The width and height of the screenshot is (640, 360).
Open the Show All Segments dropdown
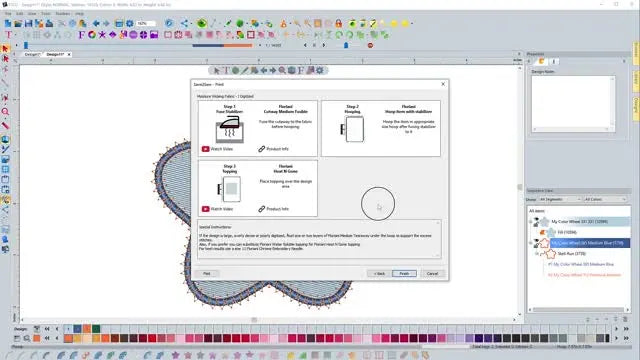[x=560, y=199]
